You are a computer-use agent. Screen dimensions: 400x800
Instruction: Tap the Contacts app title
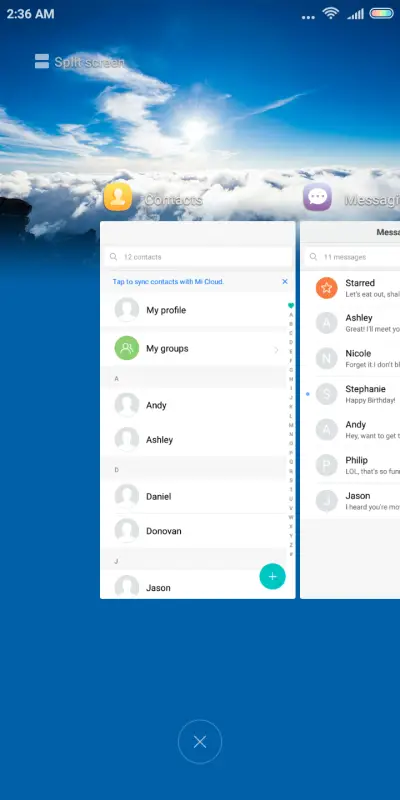(x=173, y=200)
